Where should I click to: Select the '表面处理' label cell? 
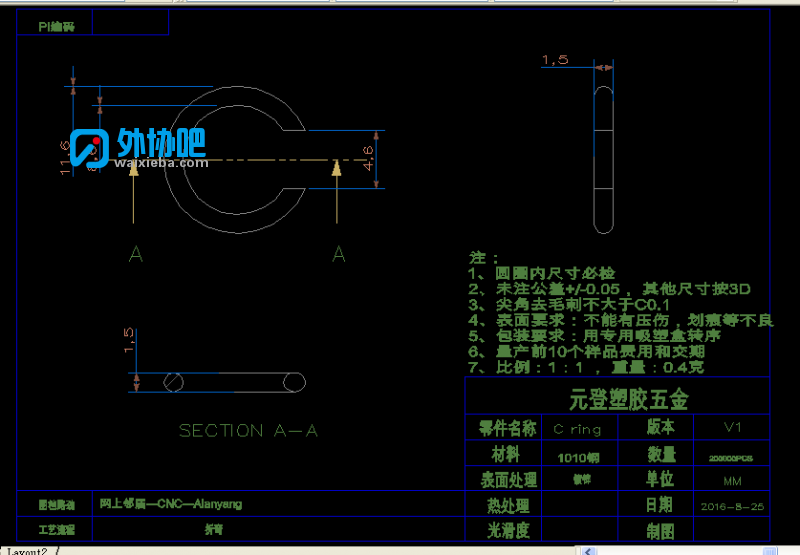509,480
